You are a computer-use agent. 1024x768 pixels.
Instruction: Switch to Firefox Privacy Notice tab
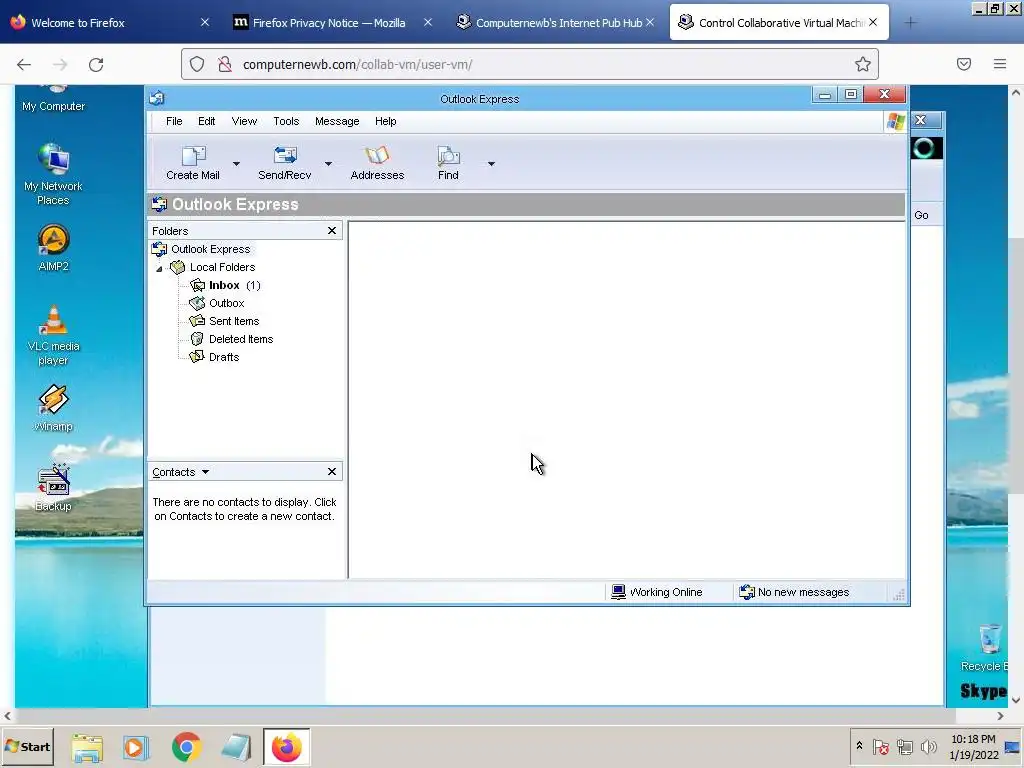click(x=333, y=23)
